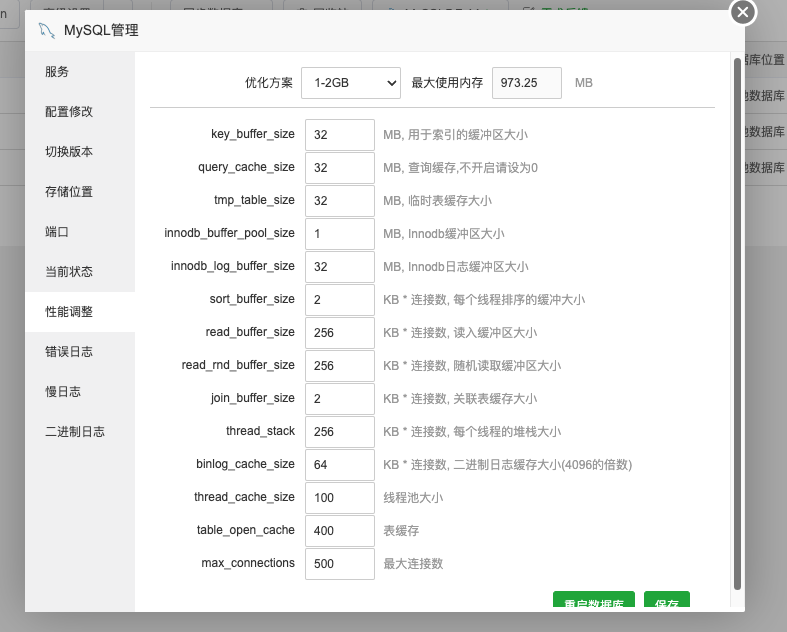Focus the join_buffer_size field
Viewport: 787px width, 632px height.
click(340, 399)
